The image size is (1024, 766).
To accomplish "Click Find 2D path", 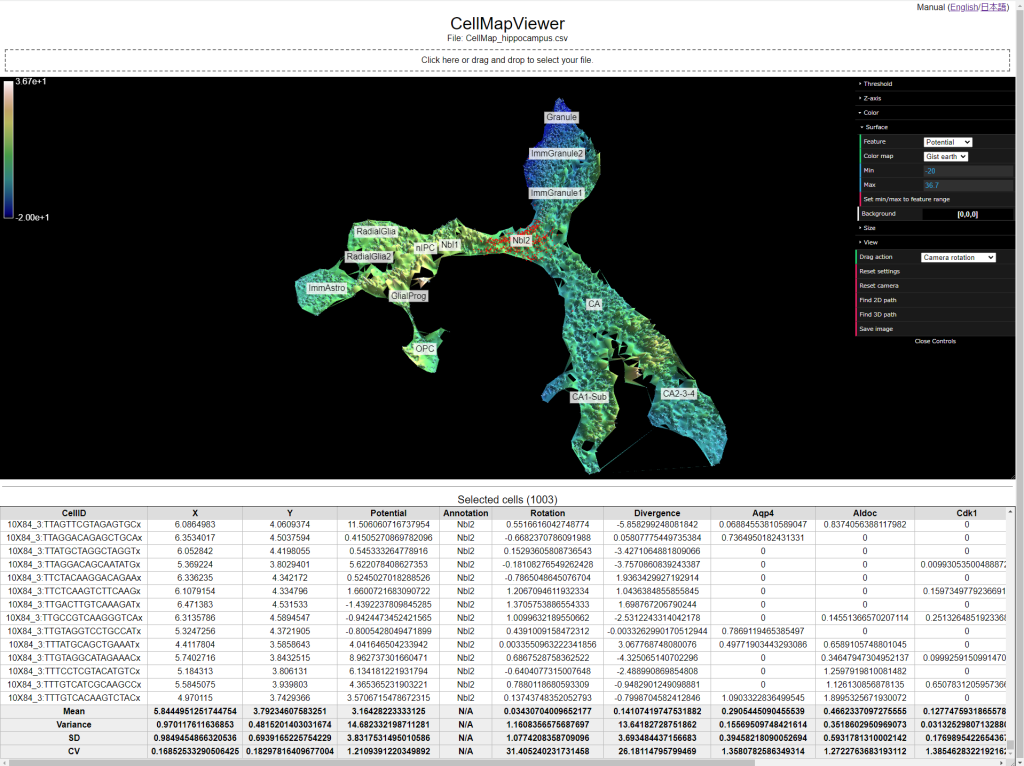I will (880, 300).
